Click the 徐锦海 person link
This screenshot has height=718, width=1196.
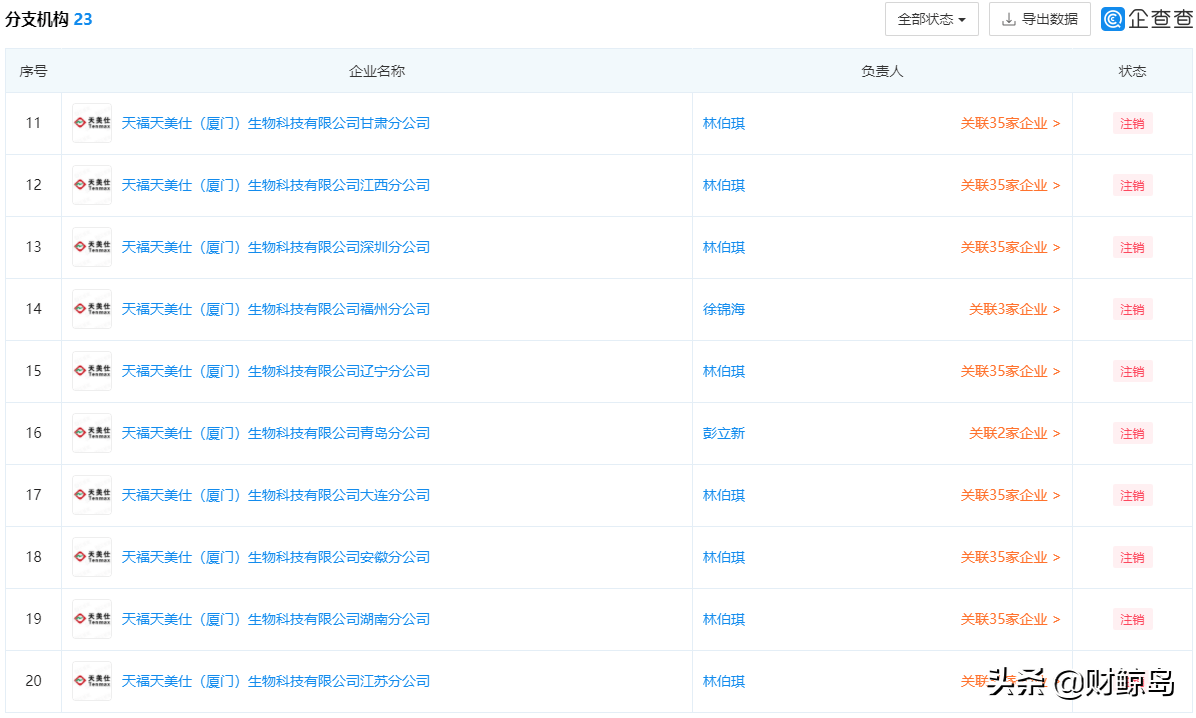pyautogui.click(x=723, y=309)
